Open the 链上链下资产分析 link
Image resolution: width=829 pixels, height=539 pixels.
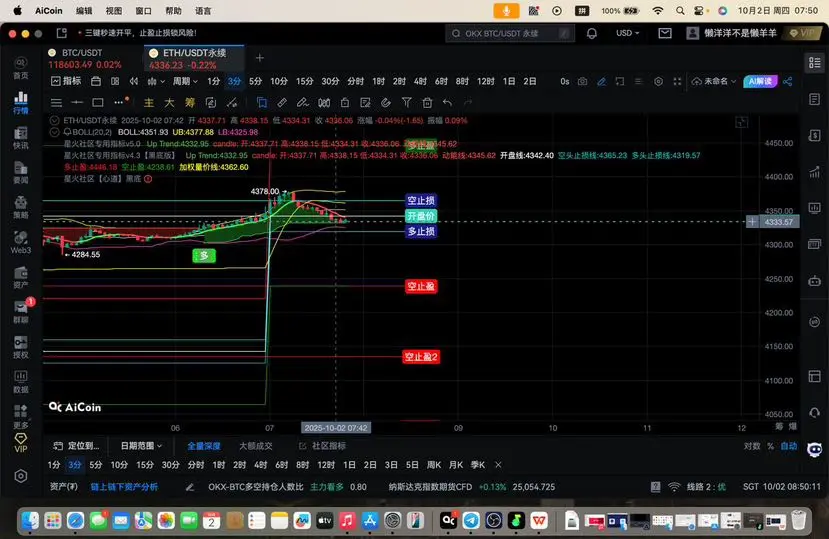(x=124, y=487)
